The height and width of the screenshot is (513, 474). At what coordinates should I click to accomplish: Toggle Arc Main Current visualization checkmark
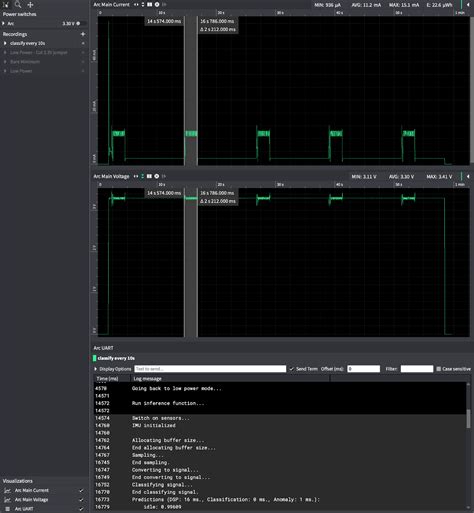coord(81,490)
